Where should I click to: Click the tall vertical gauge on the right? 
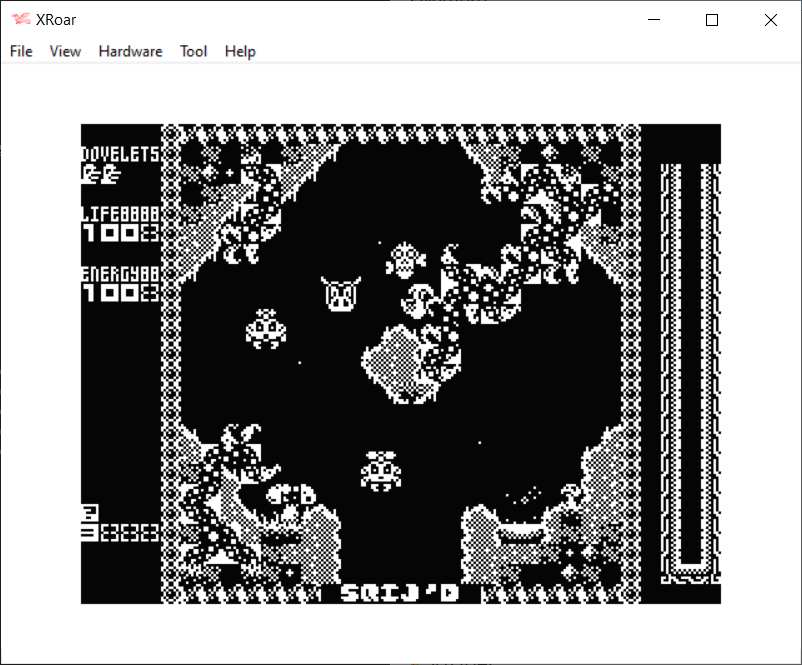point(690,370)
